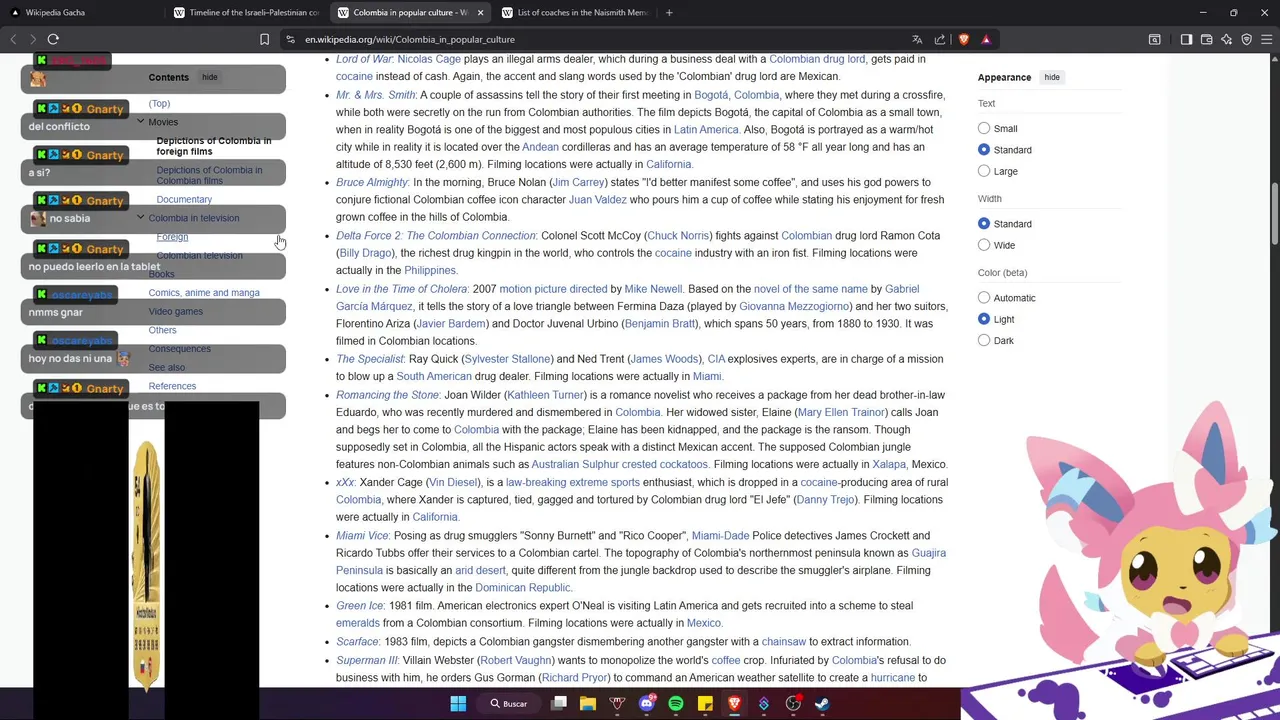Open the Romancing the Stone link
This screenshot has width=1280, height=720.
coord(387,395)
